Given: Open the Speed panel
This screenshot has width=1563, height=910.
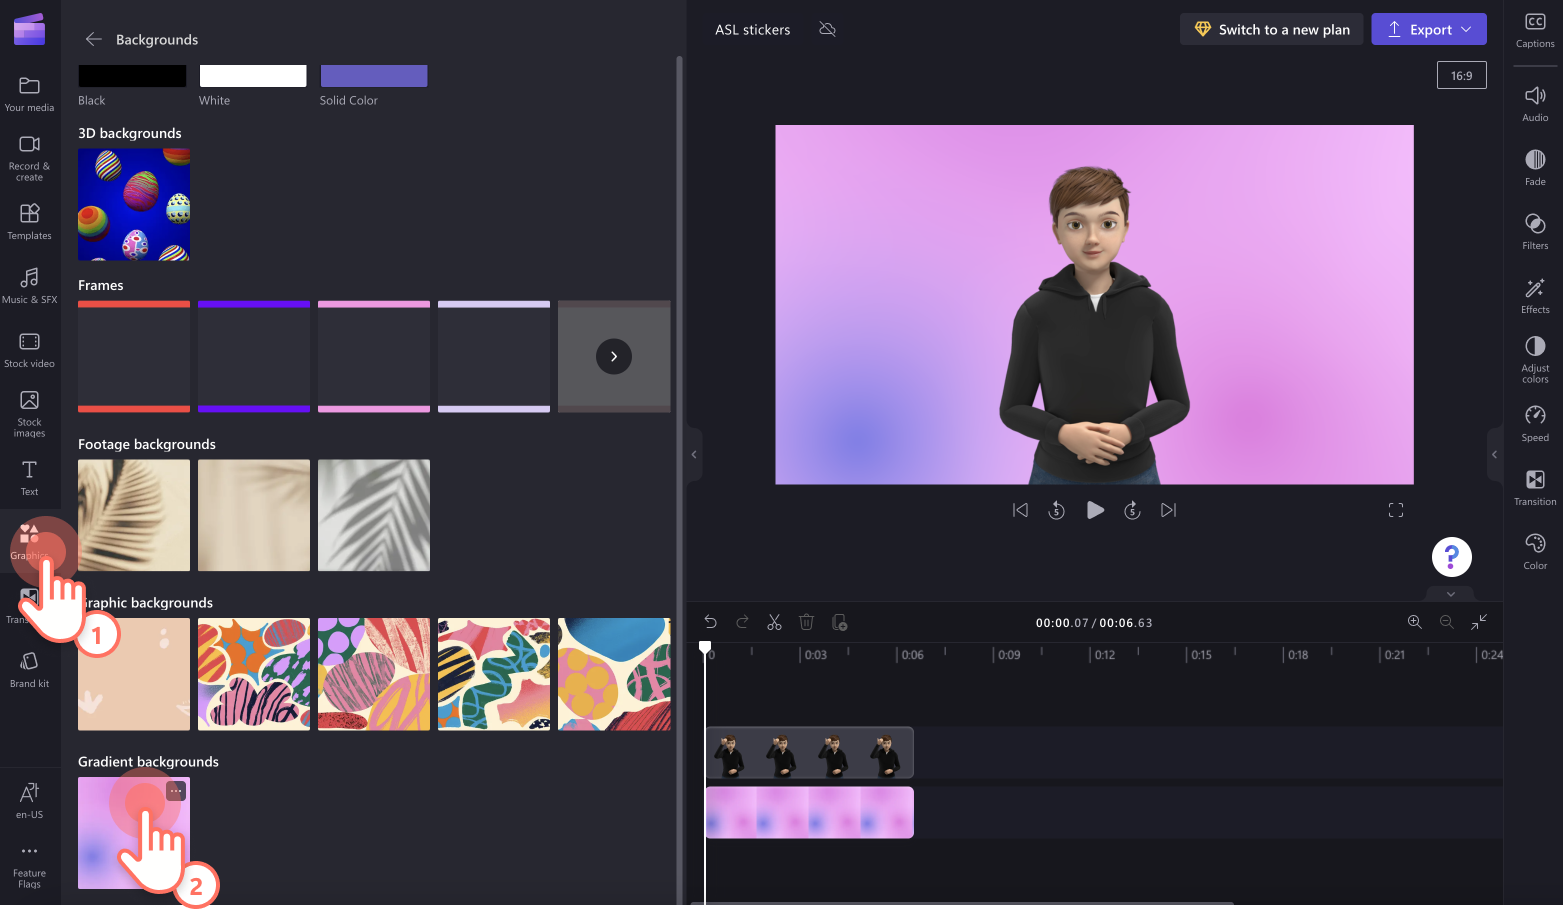Looking at the screenshot, I should pyautogui.click(x=1534, y=422).
